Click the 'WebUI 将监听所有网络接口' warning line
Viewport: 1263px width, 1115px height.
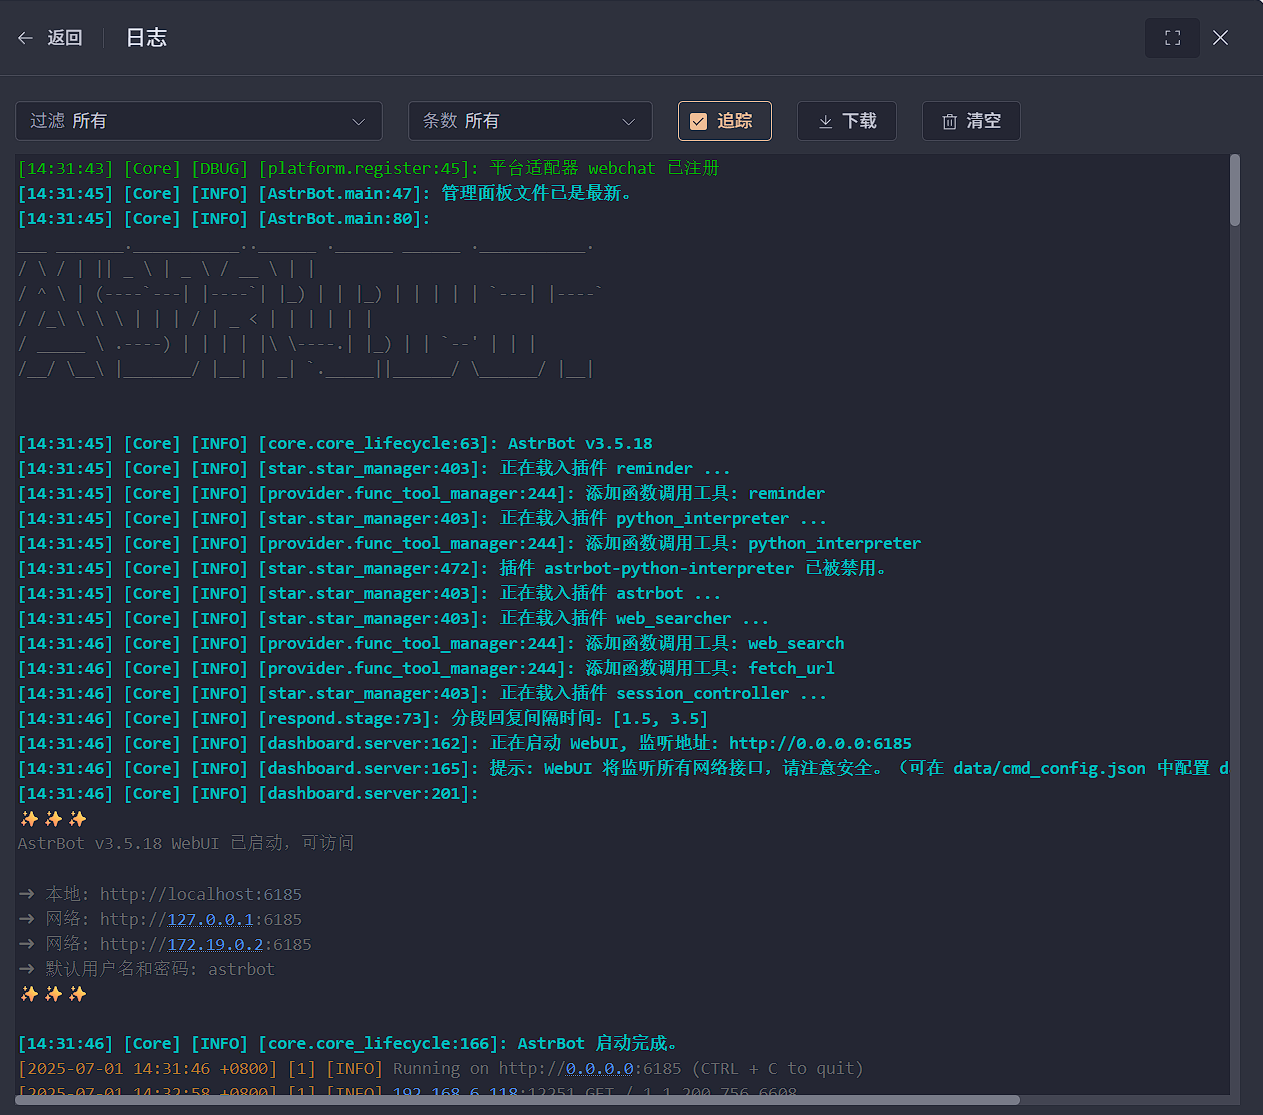(x=624, y=769)
